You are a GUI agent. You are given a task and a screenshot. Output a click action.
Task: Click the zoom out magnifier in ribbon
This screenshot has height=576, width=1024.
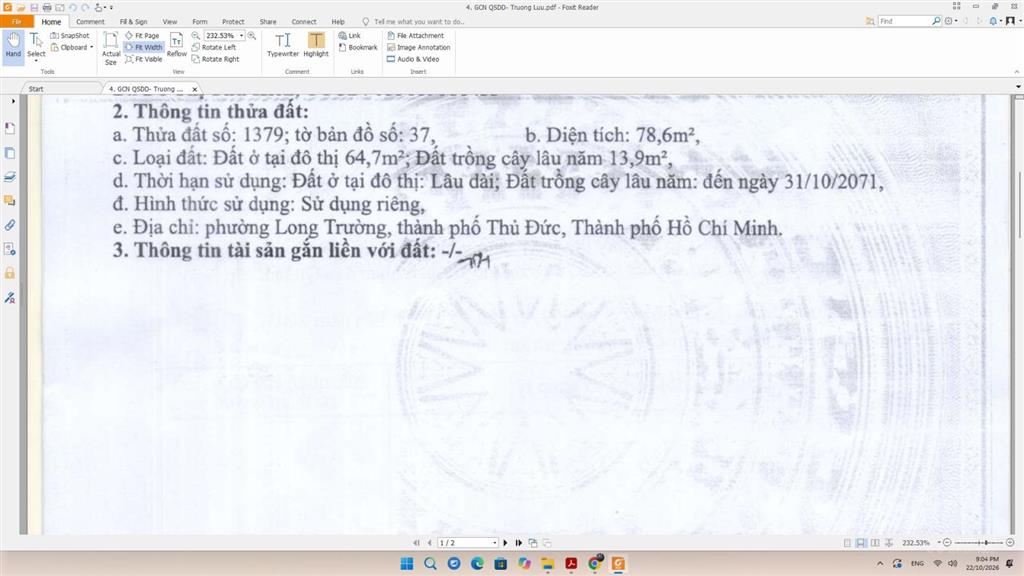point(195,36)
